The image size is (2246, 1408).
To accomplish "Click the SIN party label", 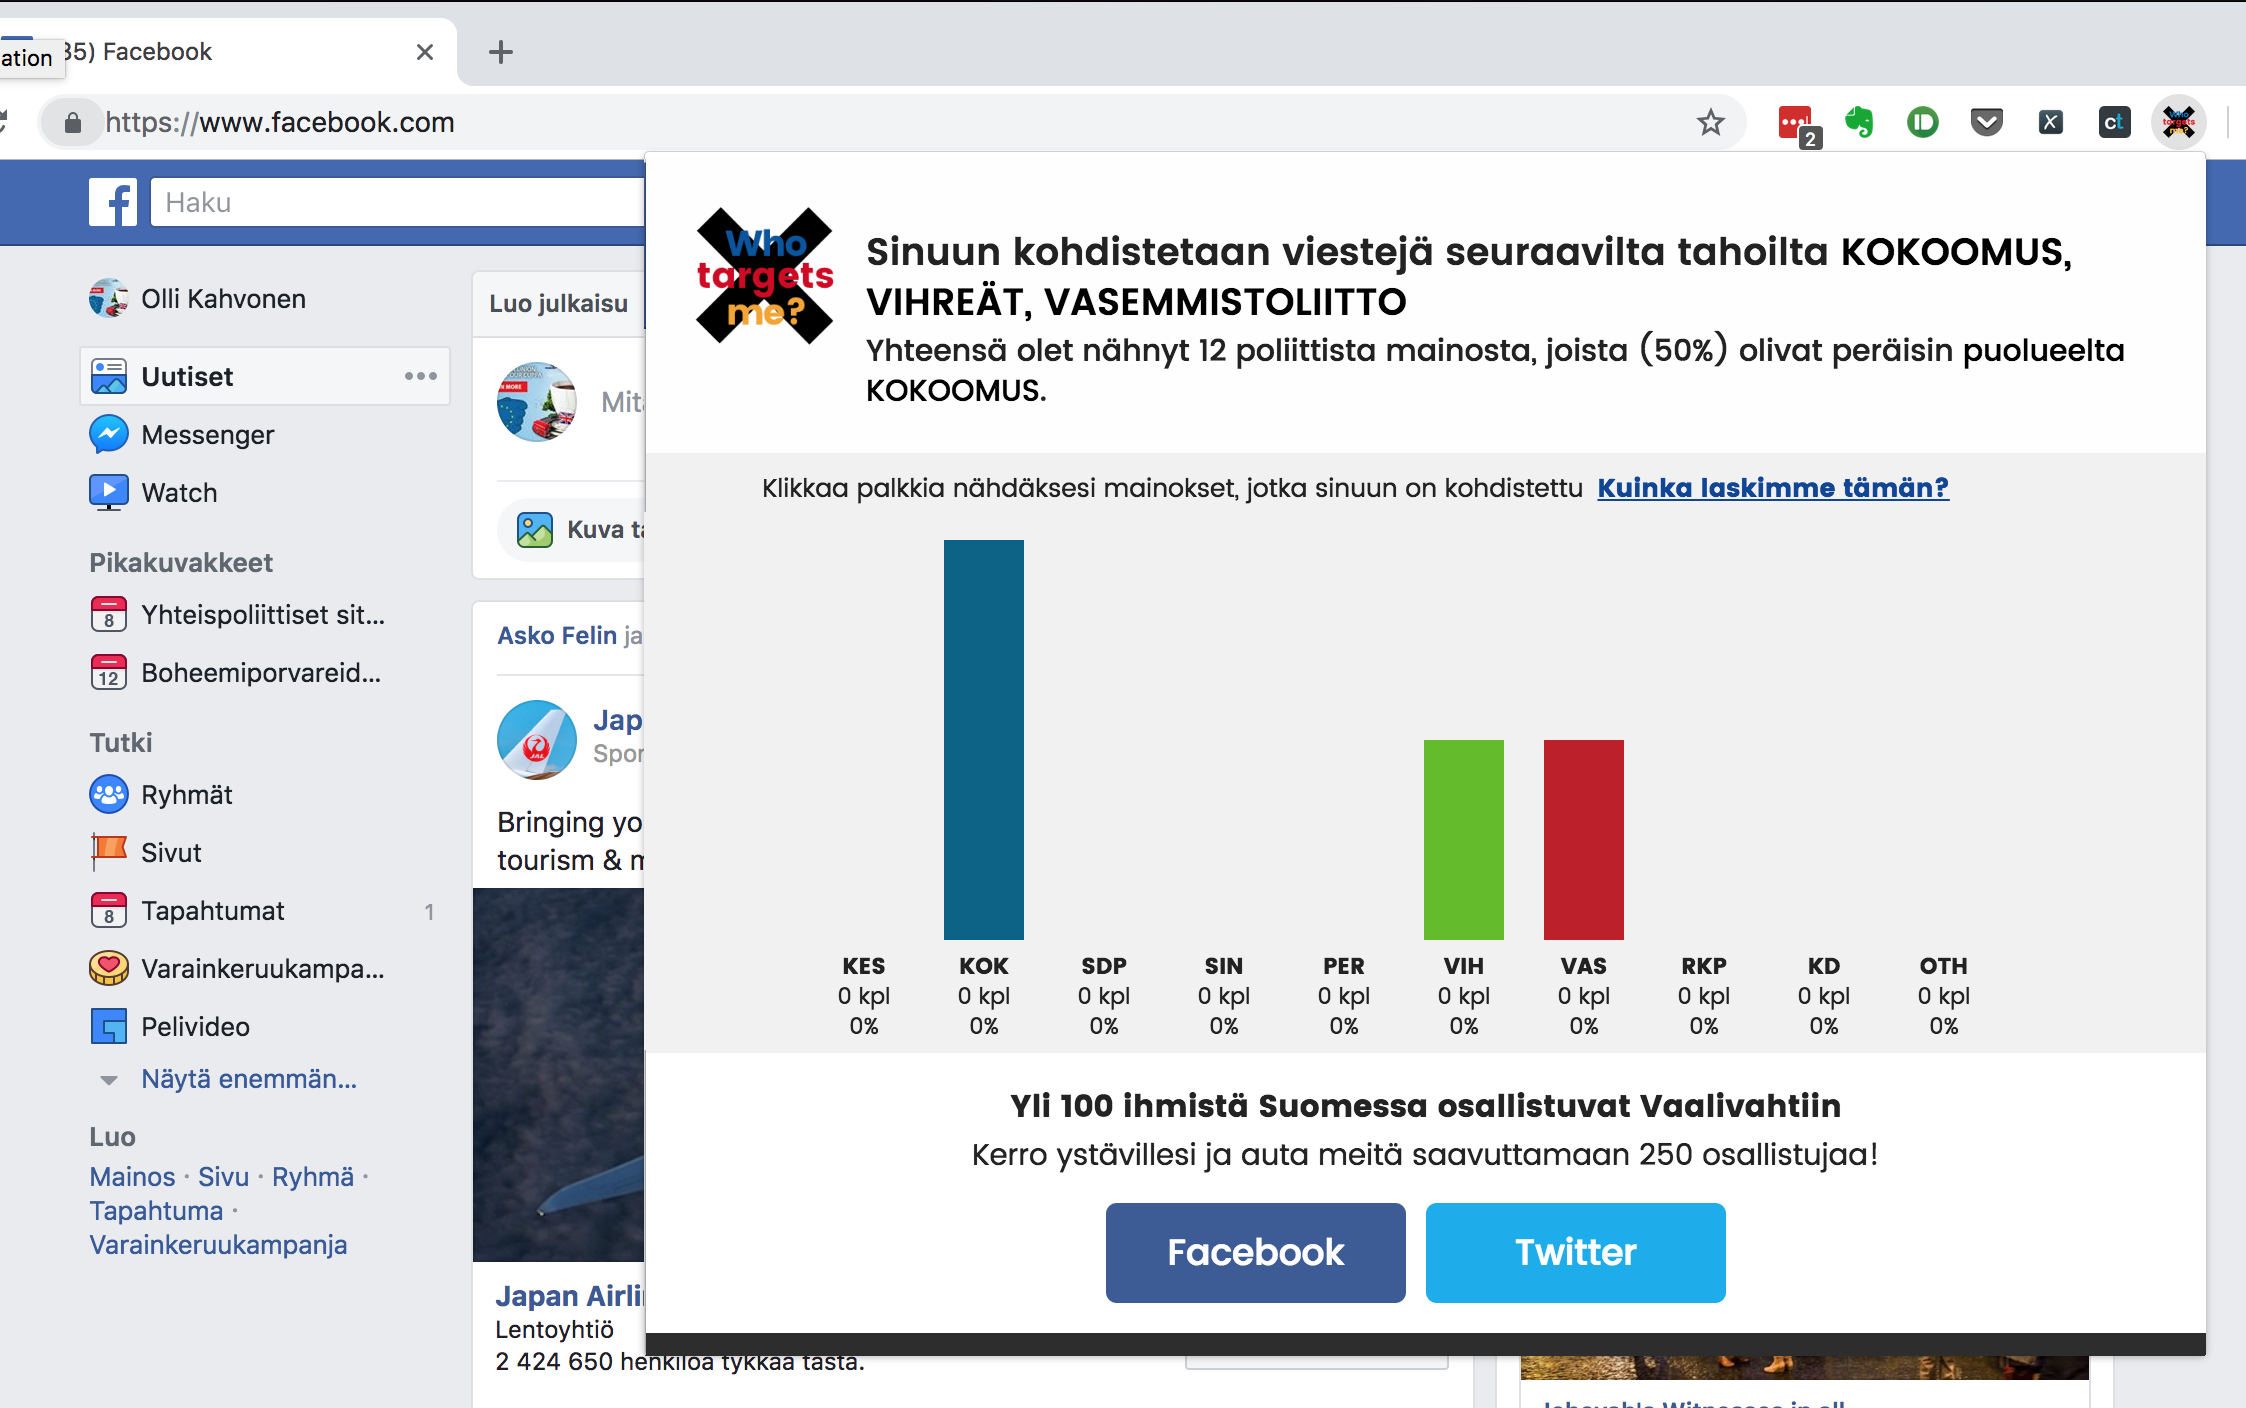I will click(x=1224, y=966).
